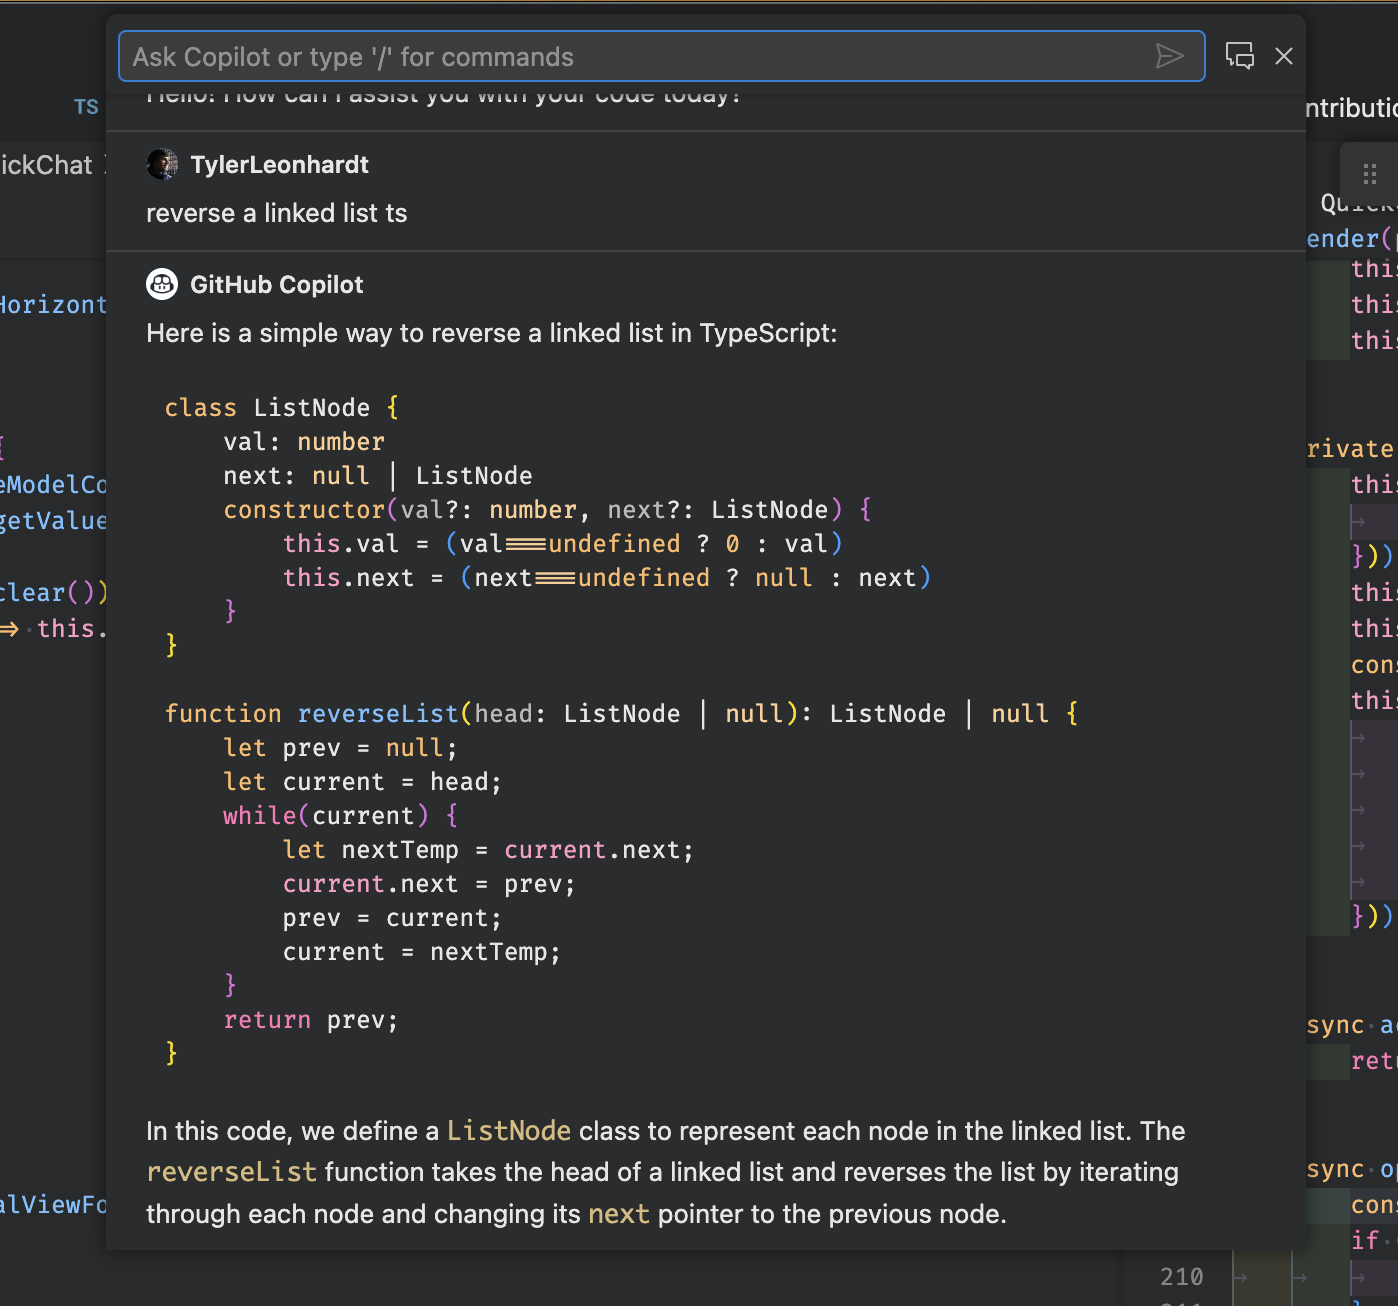
Task: Click the GitHub Copilot robot avatar
Action: click(x=162, y=284)
